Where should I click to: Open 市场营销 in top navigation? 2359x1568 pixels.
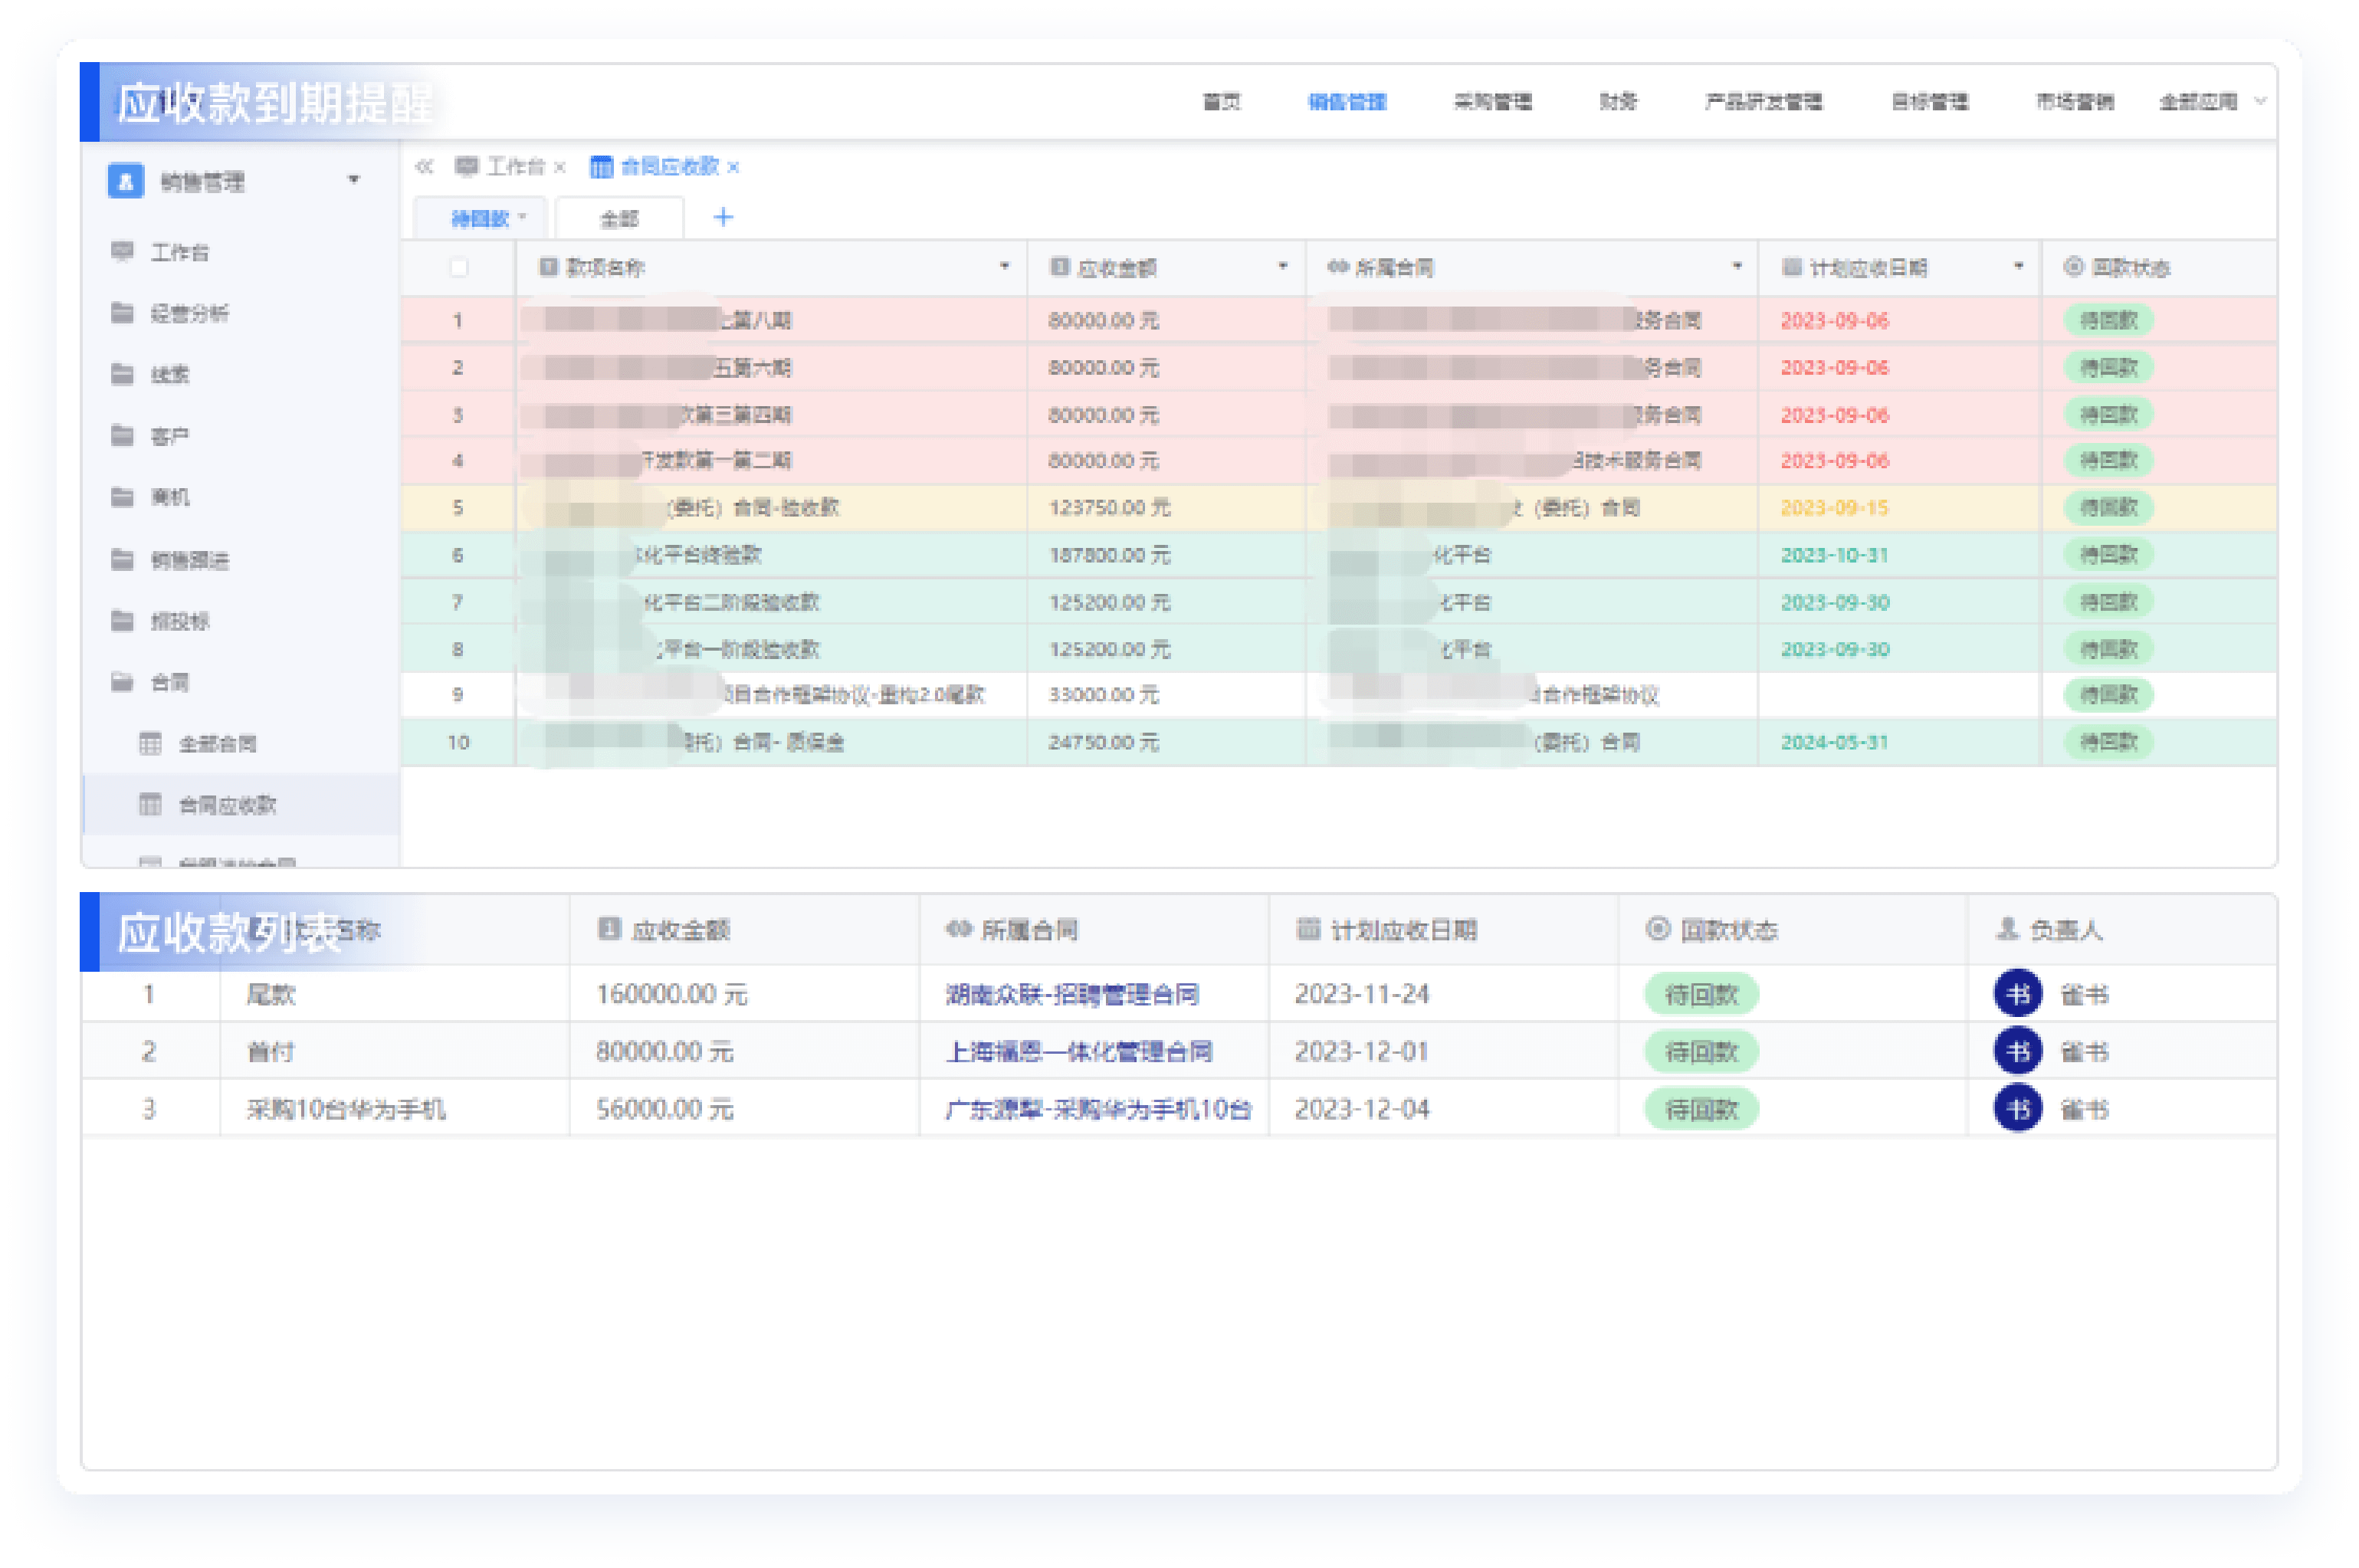click(2075, 101)
